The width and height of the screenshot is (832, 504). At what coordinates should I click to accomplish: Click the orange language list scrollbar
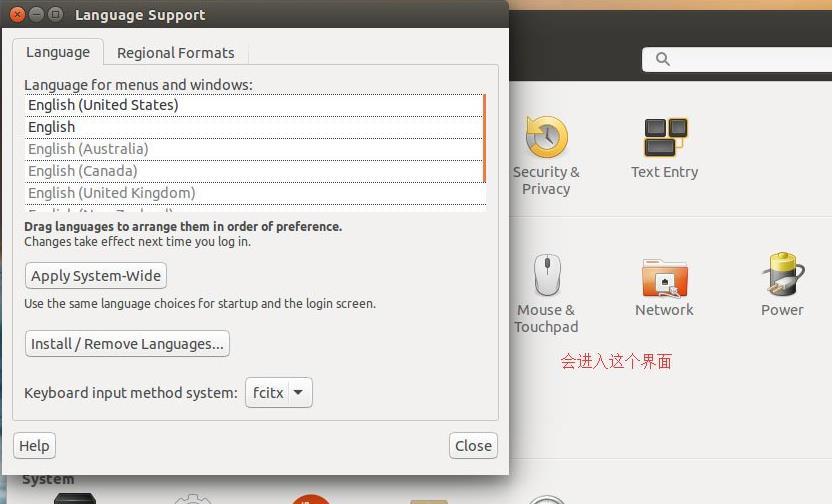pos(485,138)
